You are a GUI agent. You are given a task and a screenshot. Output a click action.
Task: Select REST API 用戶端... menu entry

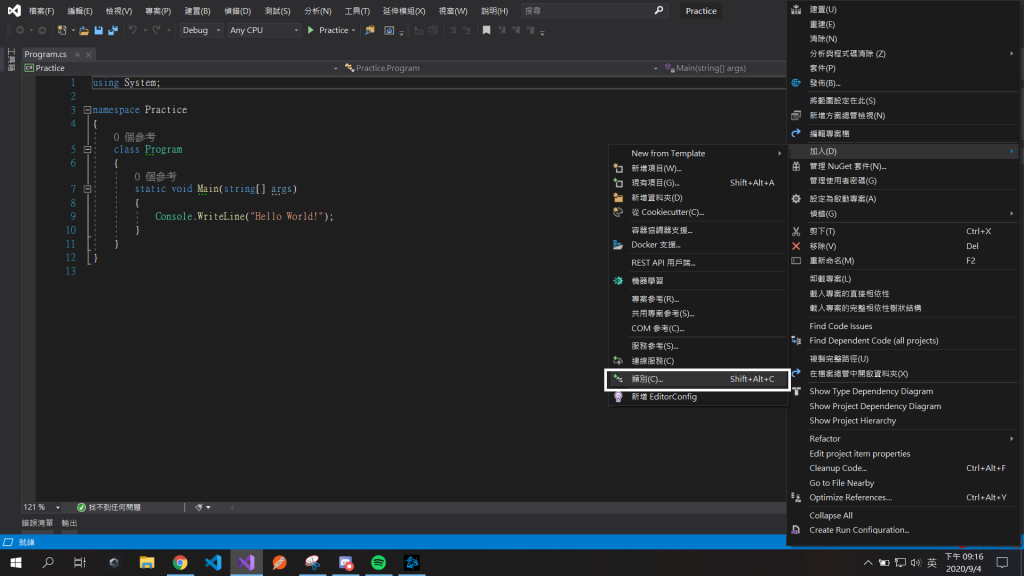click(x=697, y=263)
